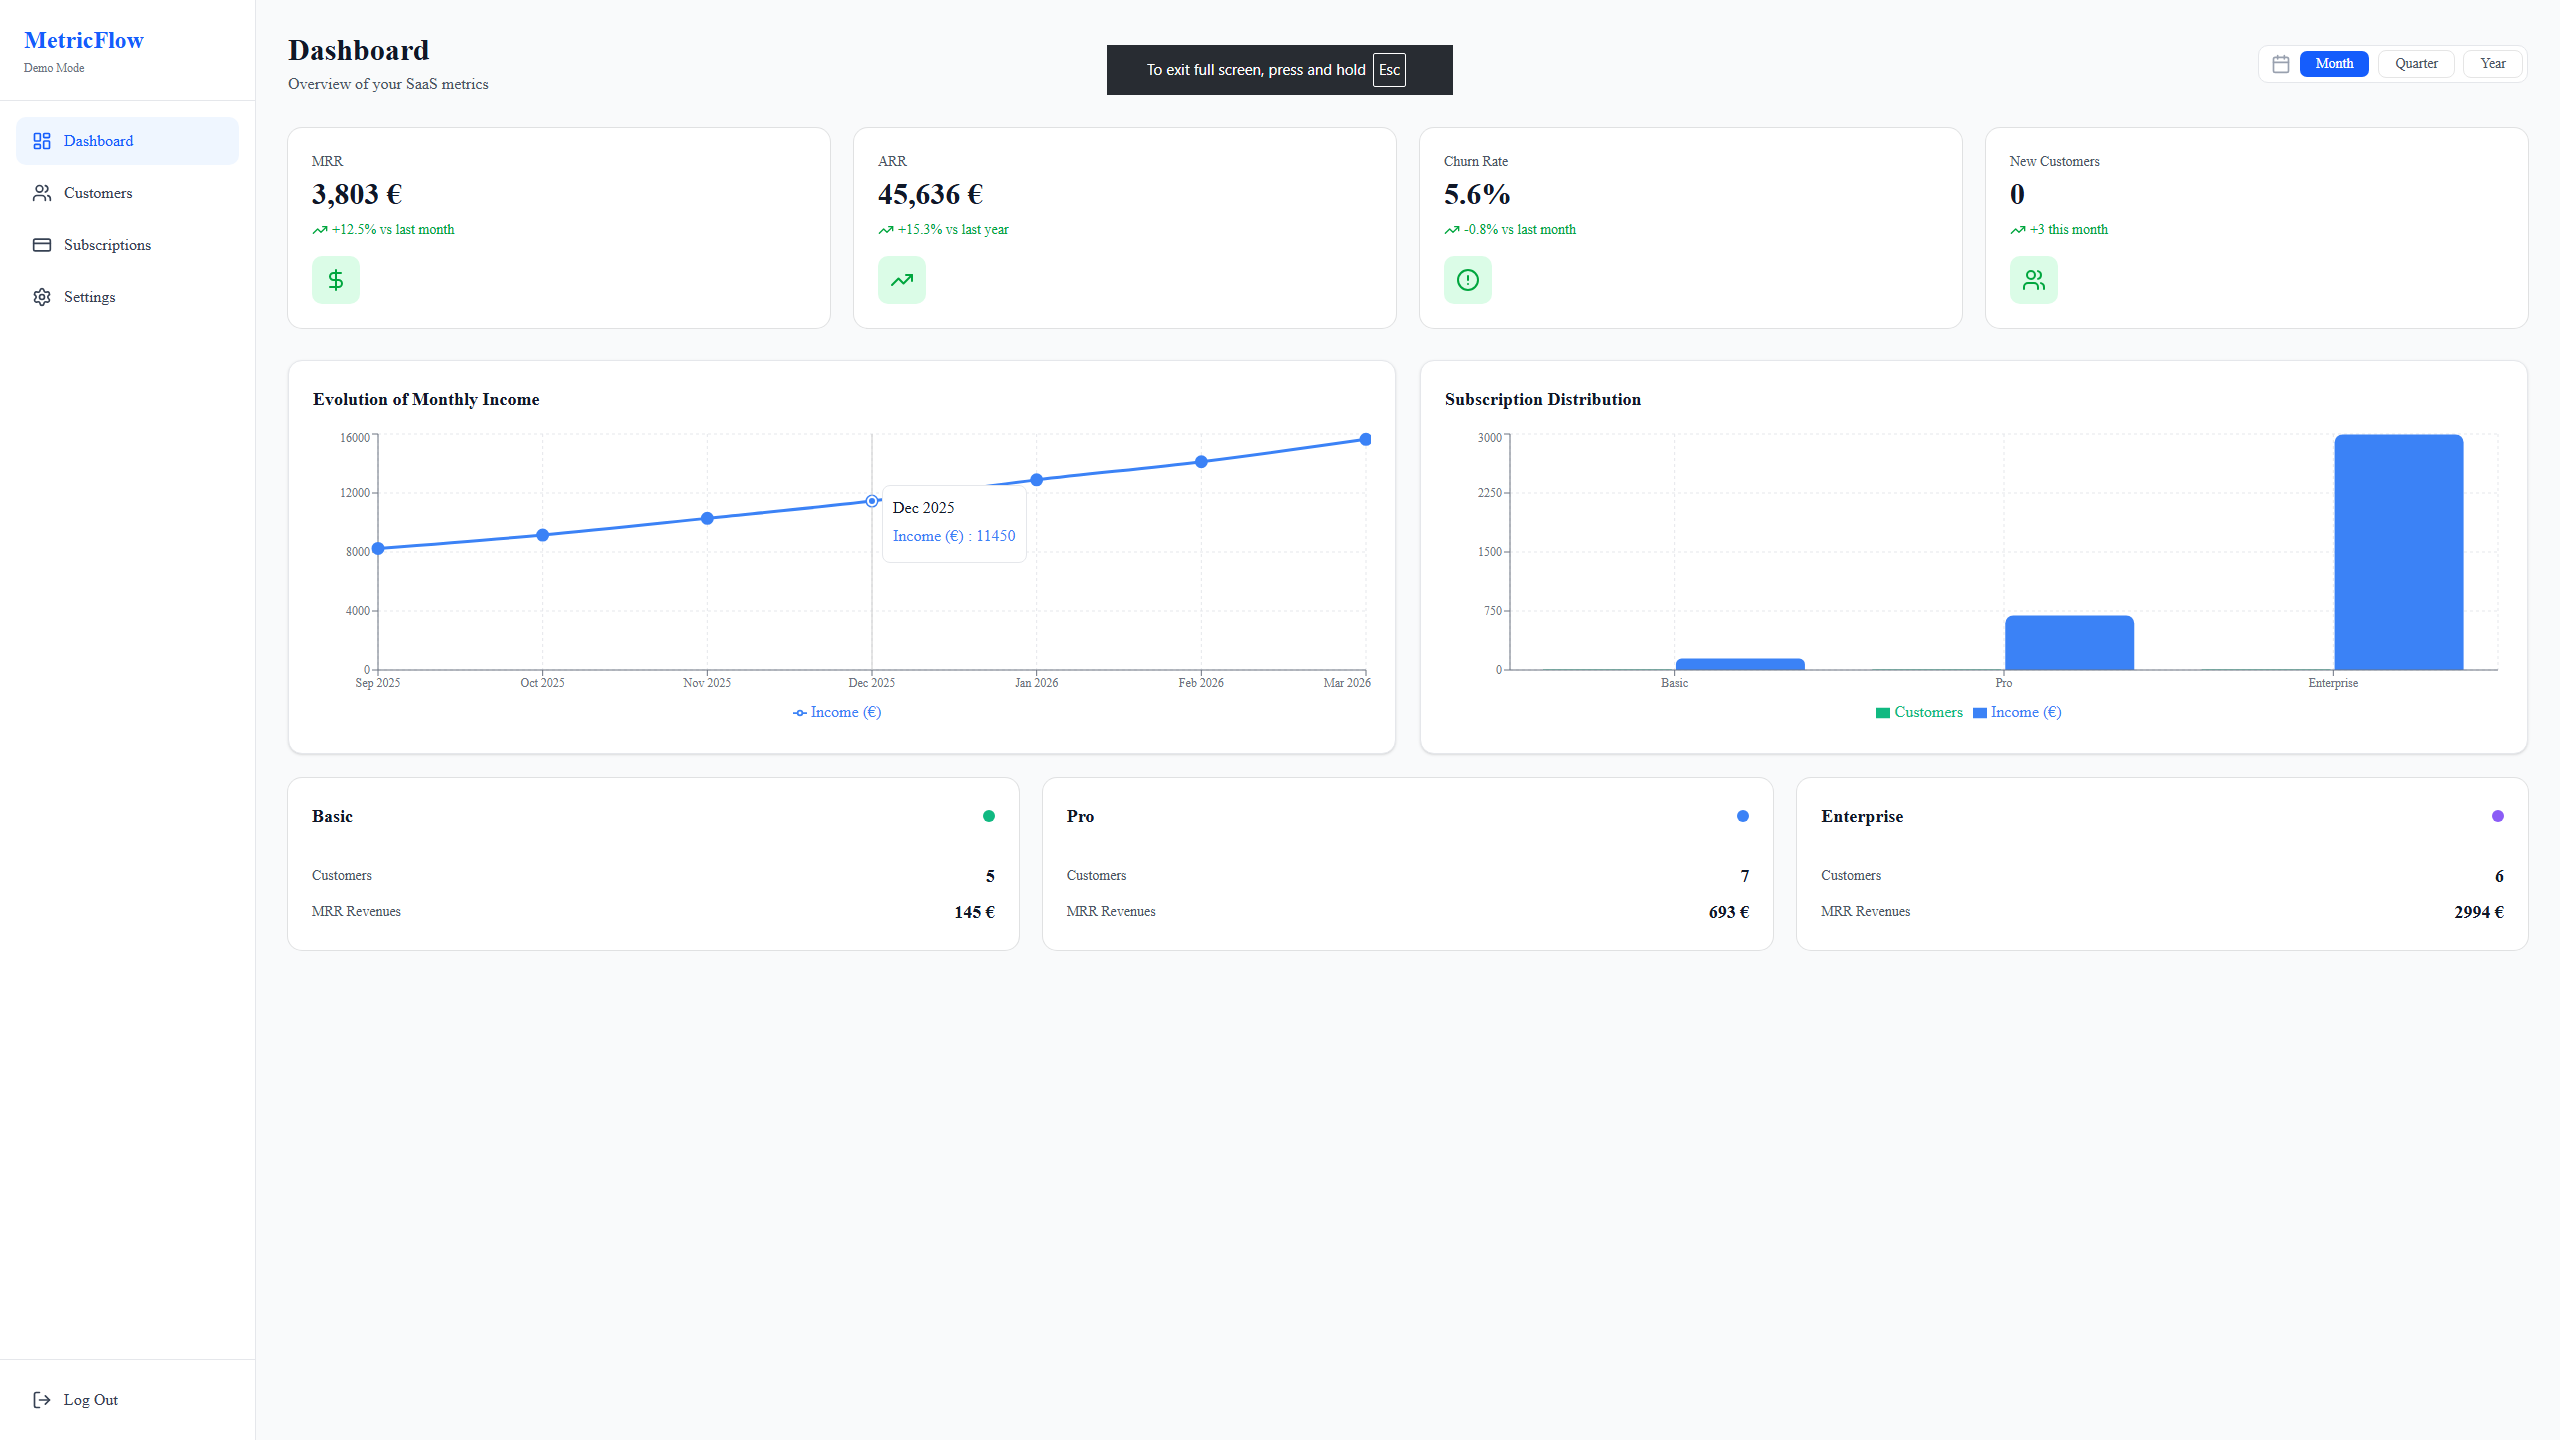
Task: Switch to Year view
Action: 2493,63
